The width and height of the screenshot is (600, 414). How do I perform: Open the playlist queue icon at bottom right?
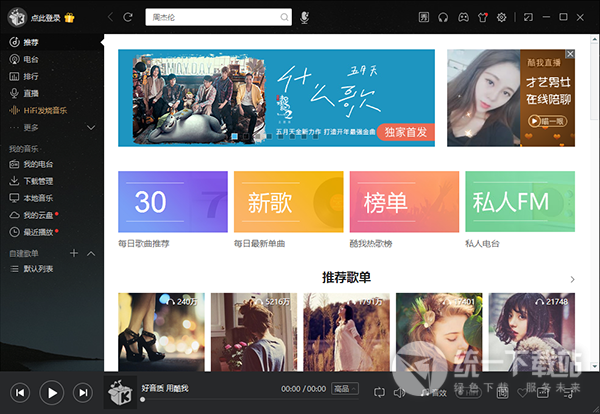tap(570, 392)
